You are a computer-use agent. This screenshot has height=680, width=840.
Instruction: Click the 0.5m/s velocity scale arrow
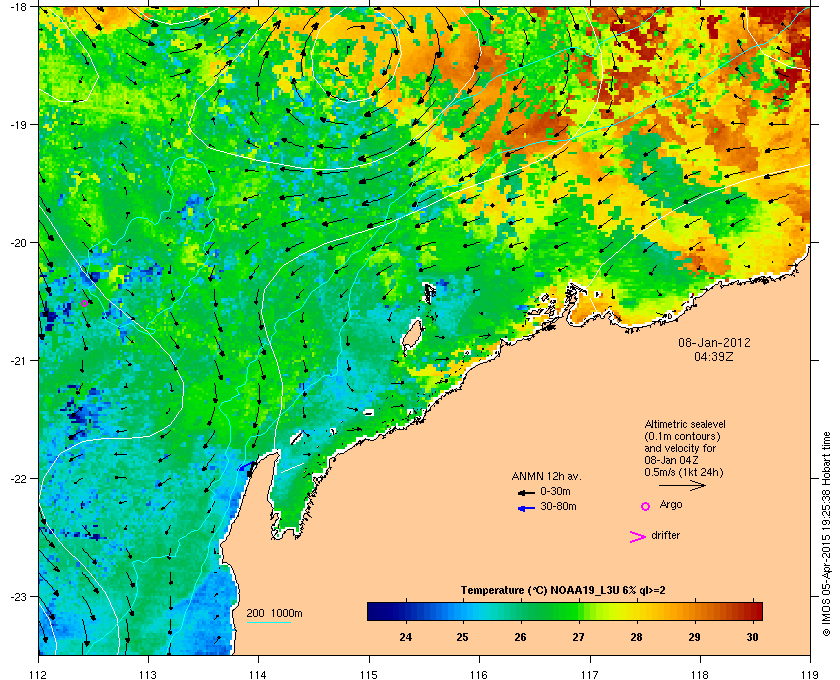[682, 486]
